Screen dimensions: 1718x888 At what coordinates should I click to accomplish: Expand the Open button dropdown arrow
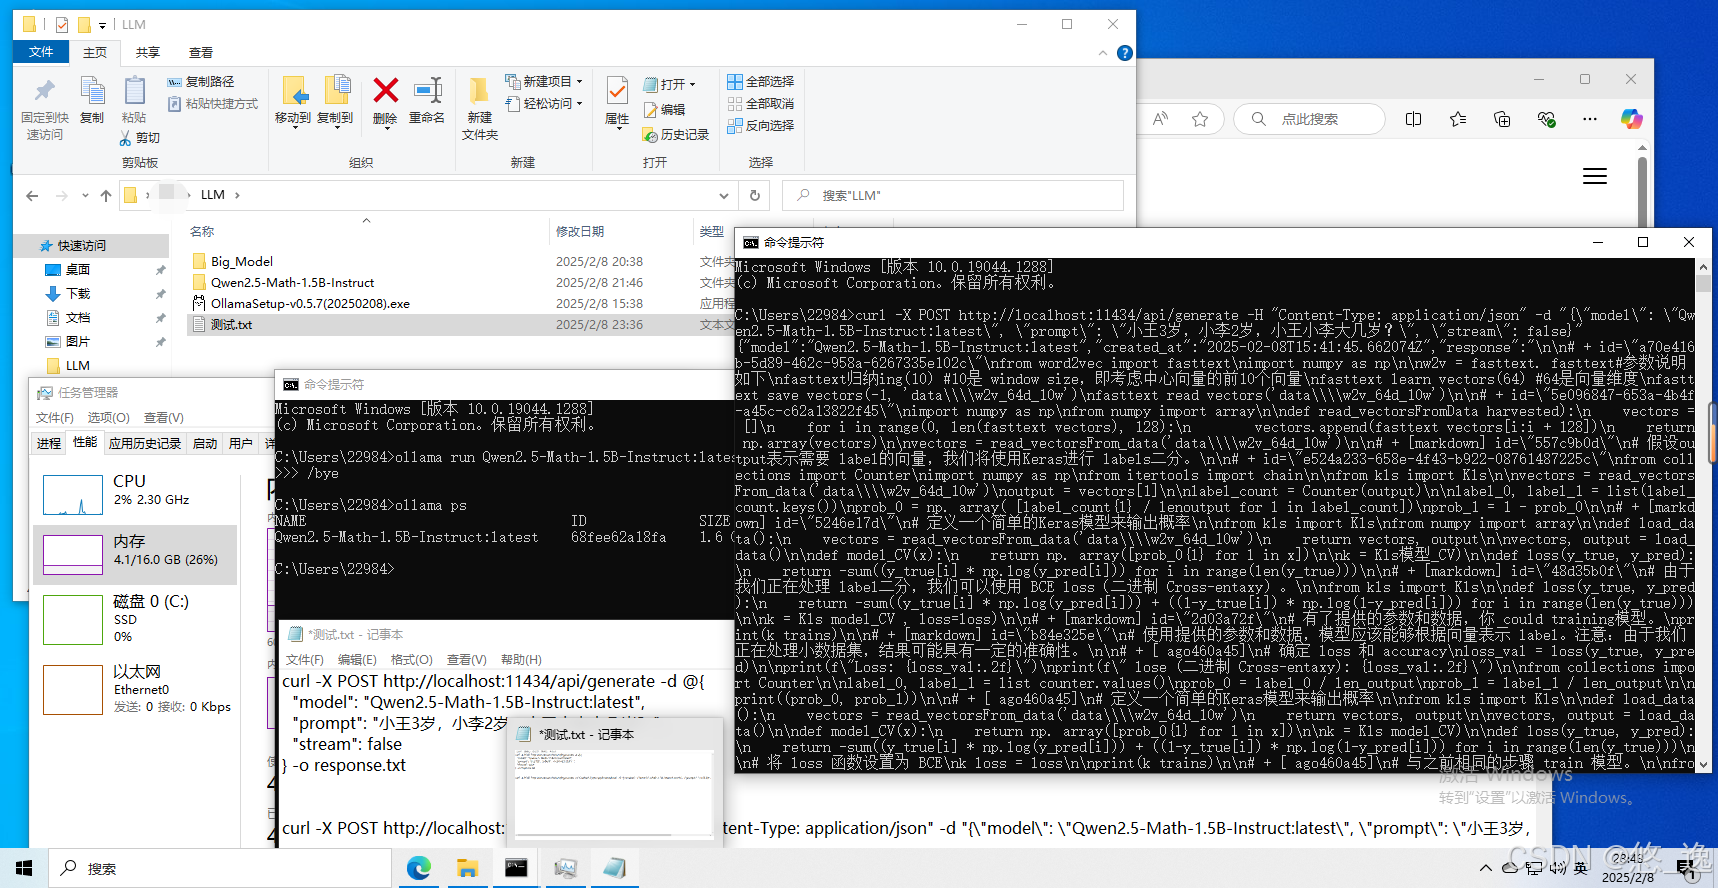pyautogui.click(x=692, y=85)
